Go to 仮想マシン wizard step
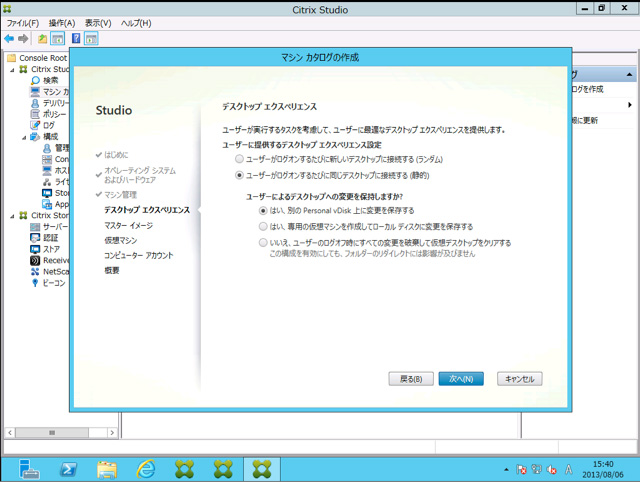 click(121, 240)
